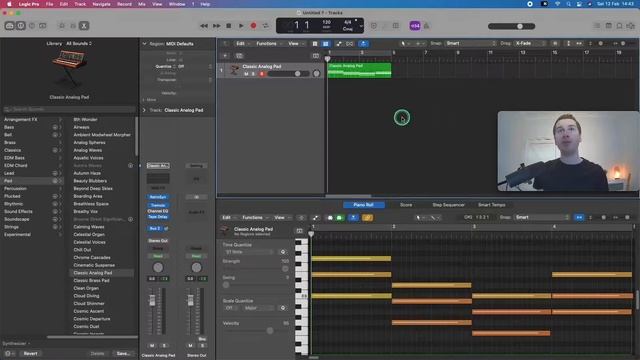This screenshot has width=640, height=360.
Task: Toggle the metronome click button
Action: (x=426, y=26)
